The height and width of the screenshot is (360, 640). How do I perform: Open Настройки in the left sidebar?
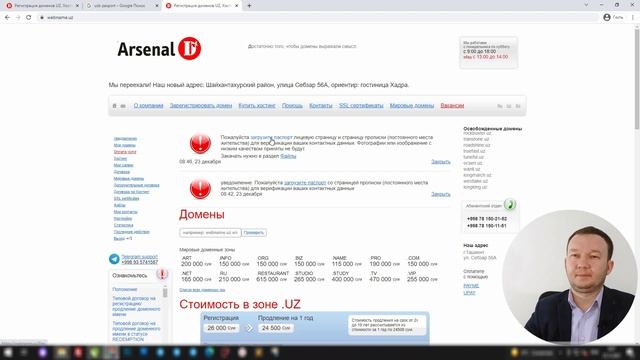coord(123,219)
